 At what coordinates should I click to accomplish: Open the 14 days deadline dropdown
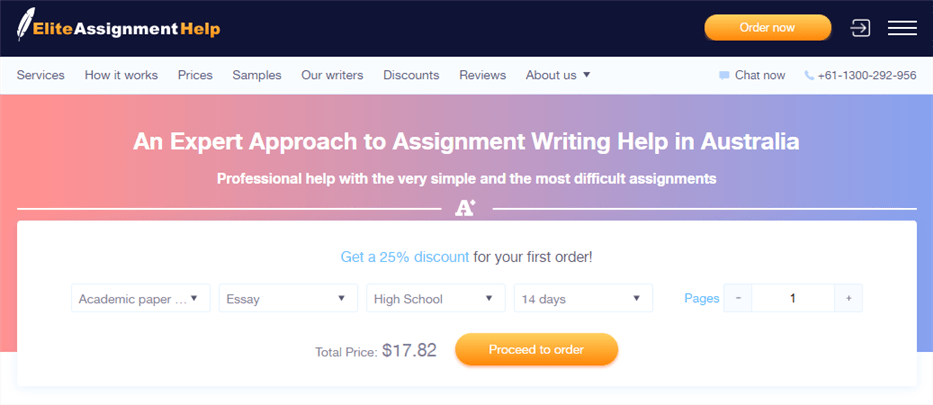click(584, 298)
